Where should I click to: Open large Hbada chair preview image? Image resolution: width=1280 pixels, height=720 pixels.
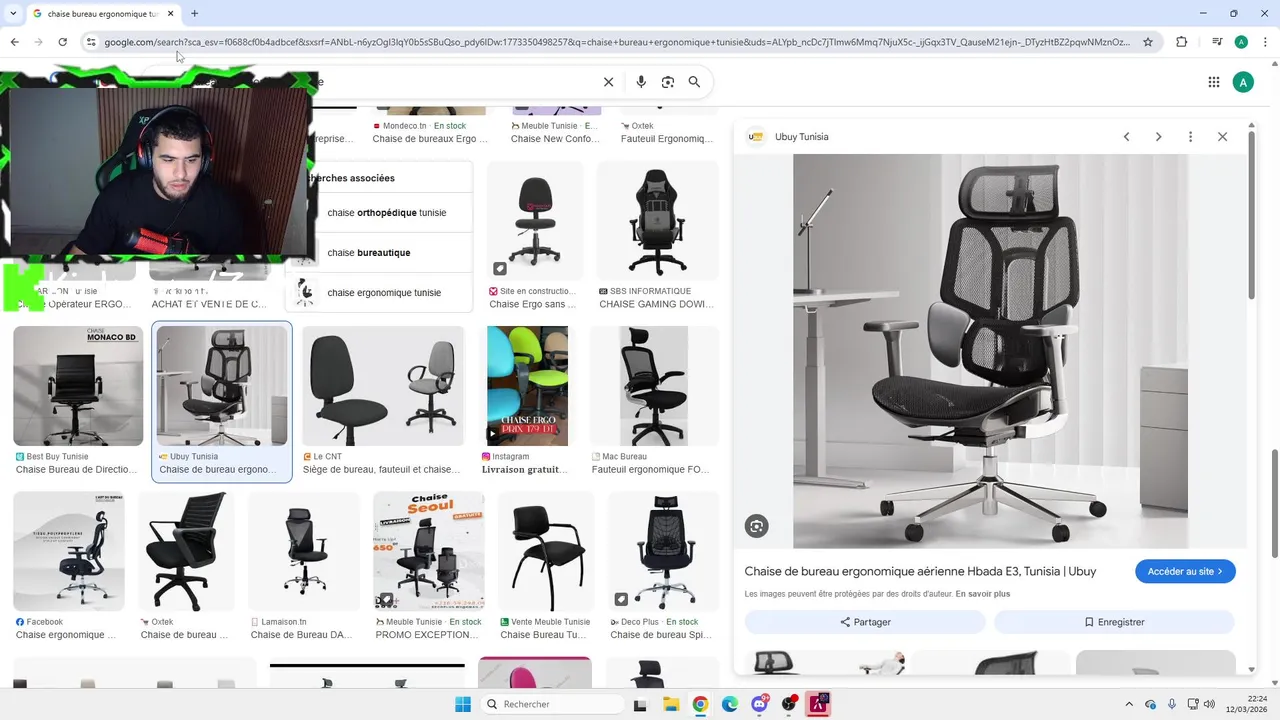(990, 351)
